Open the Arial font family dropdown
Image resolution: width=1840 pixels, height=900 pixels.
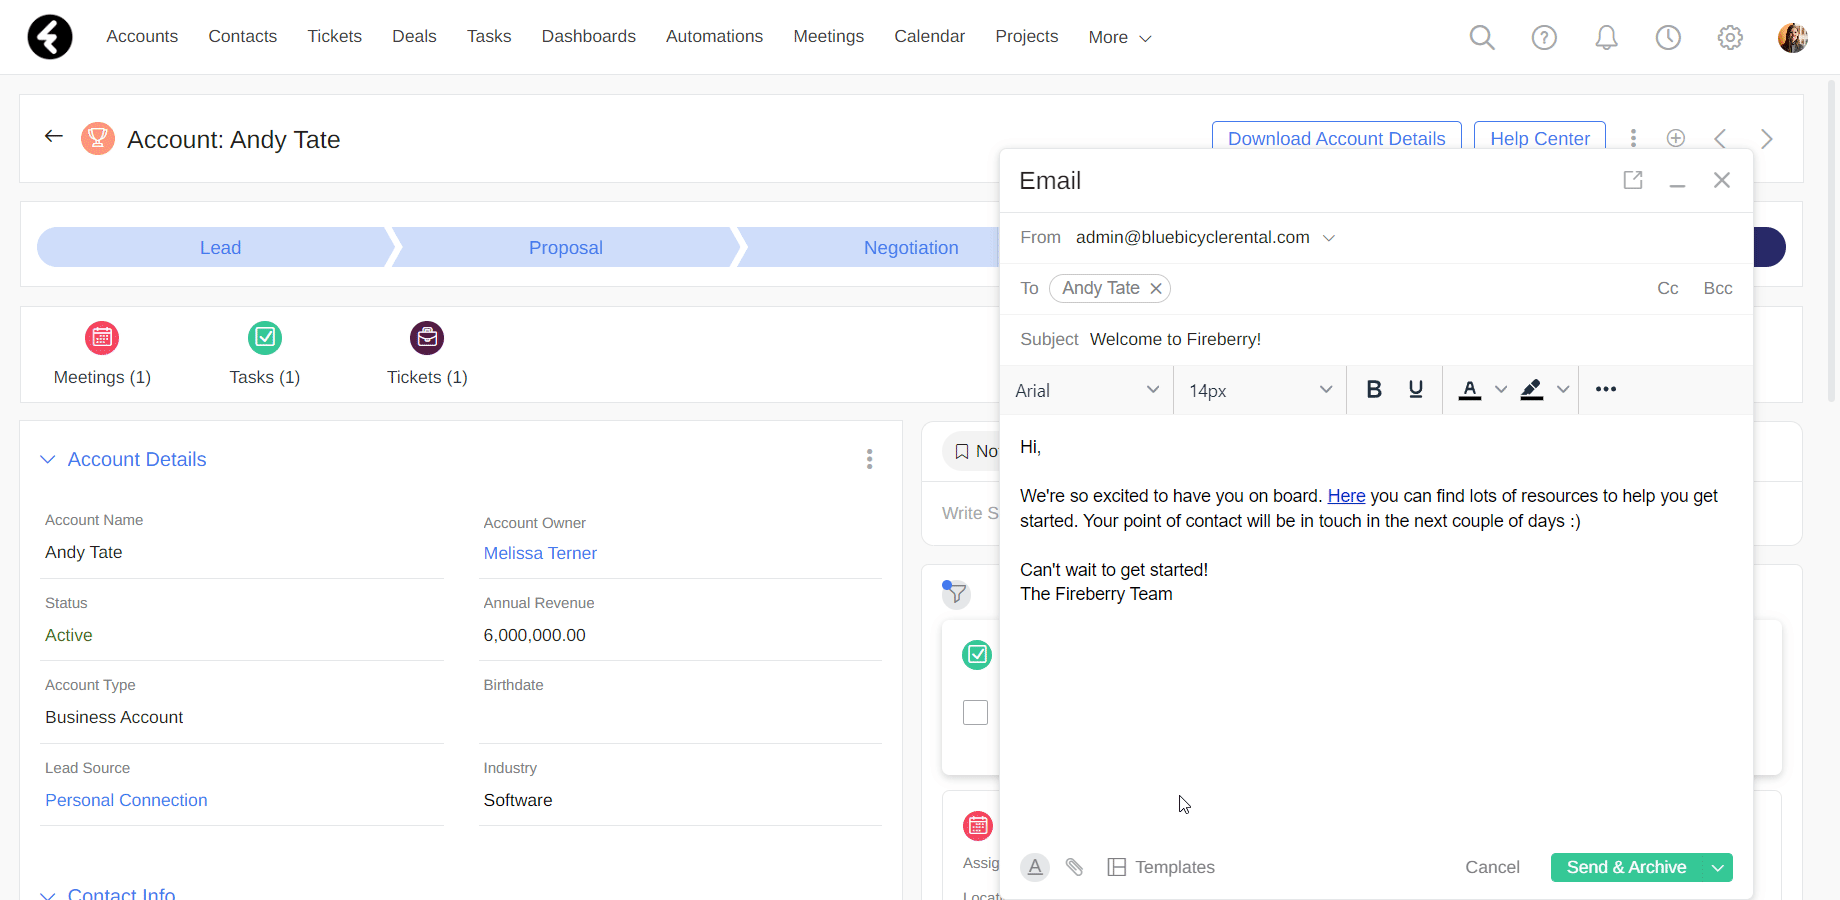pyautogui.click(x=1087, y=390)
